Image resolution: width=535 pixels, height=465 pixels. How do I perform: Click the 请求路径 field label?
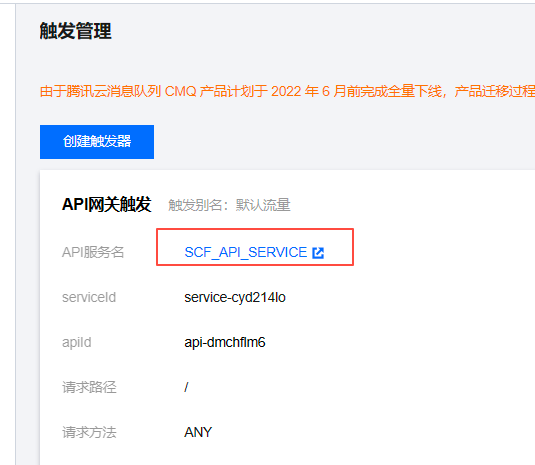click(x=89, y=387)
